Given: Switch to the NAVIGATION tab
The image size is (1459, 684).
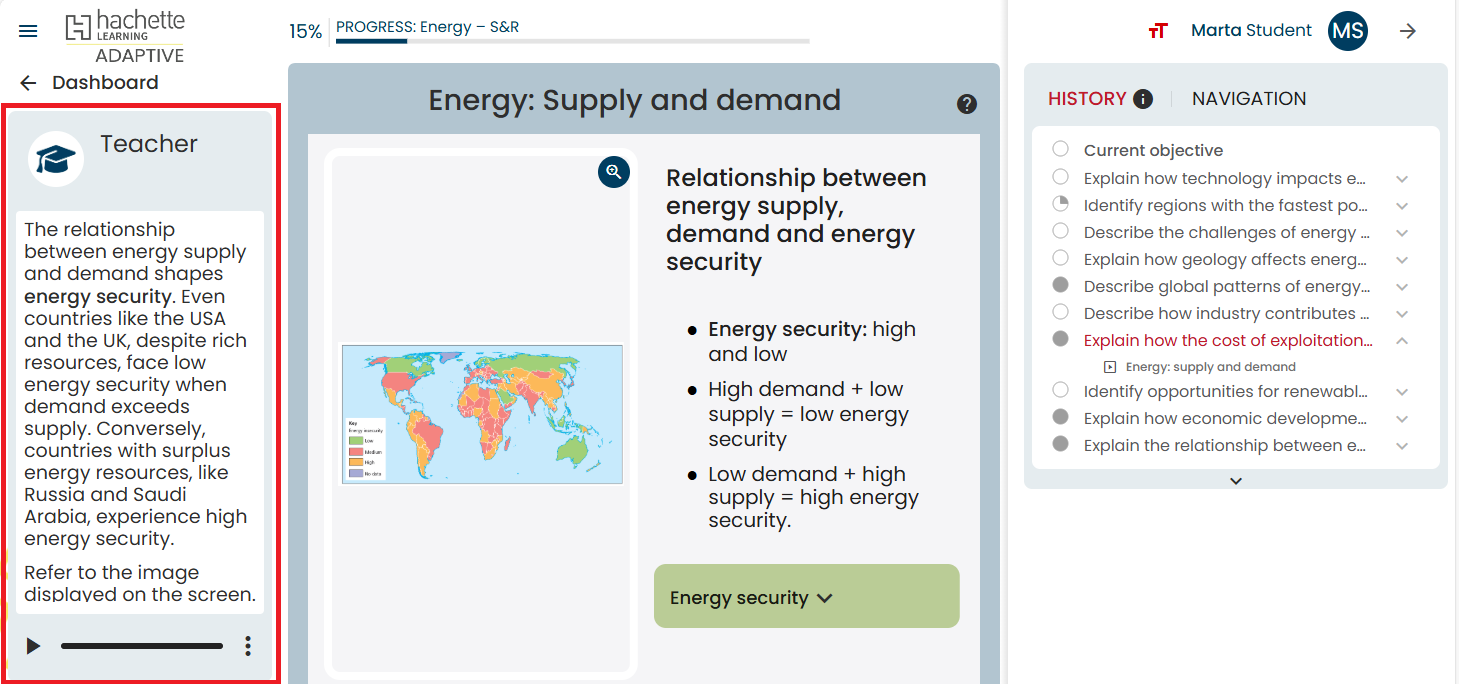Looking at the screenshot, I should (1249, 99).
